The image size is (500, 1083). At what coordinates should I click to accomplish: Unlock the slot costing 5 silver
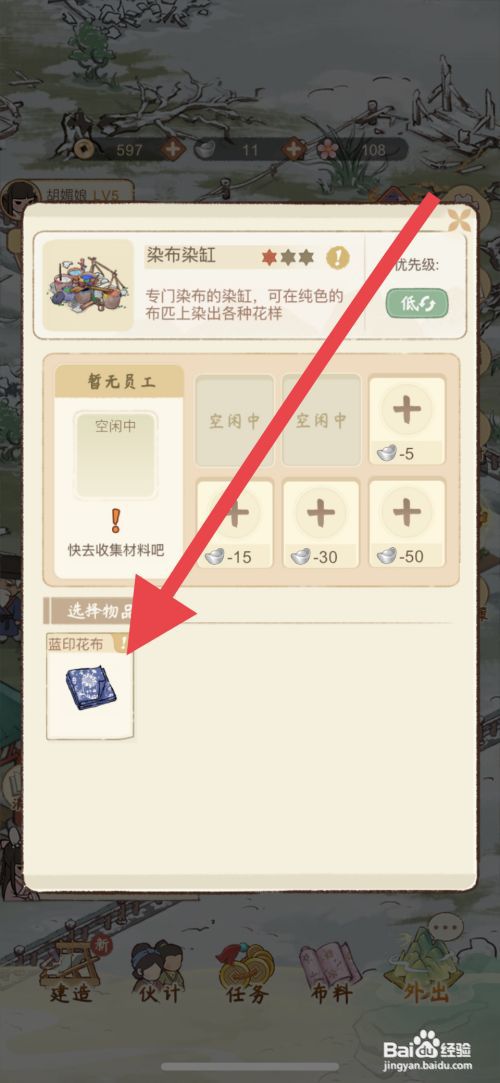coord(407,420)
